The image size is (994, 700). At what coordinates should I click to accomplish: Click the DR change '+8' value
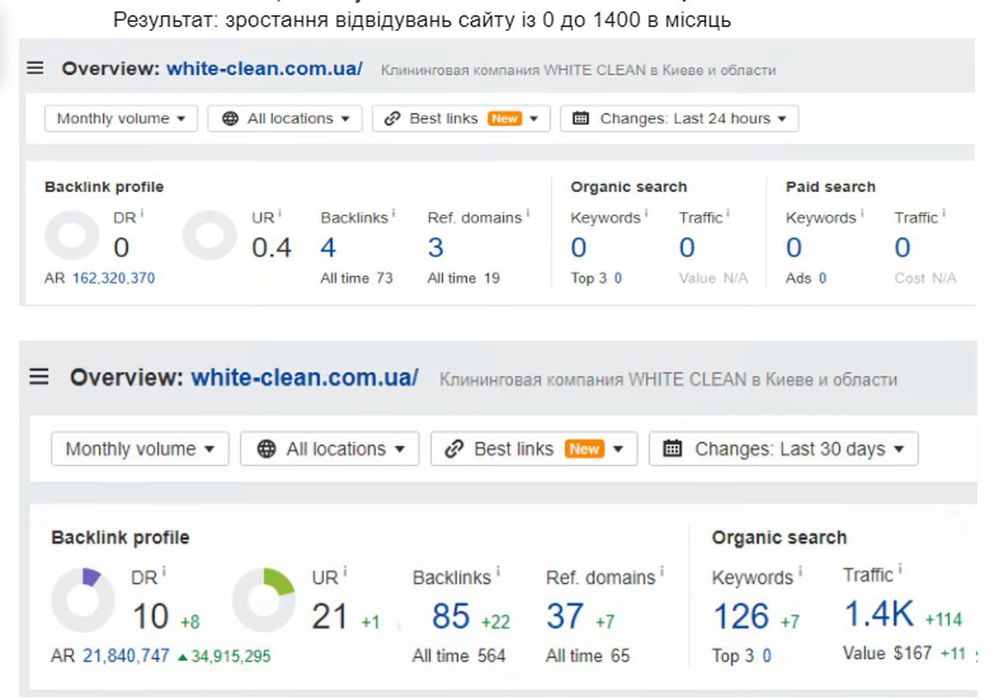[x=190, y=622]
